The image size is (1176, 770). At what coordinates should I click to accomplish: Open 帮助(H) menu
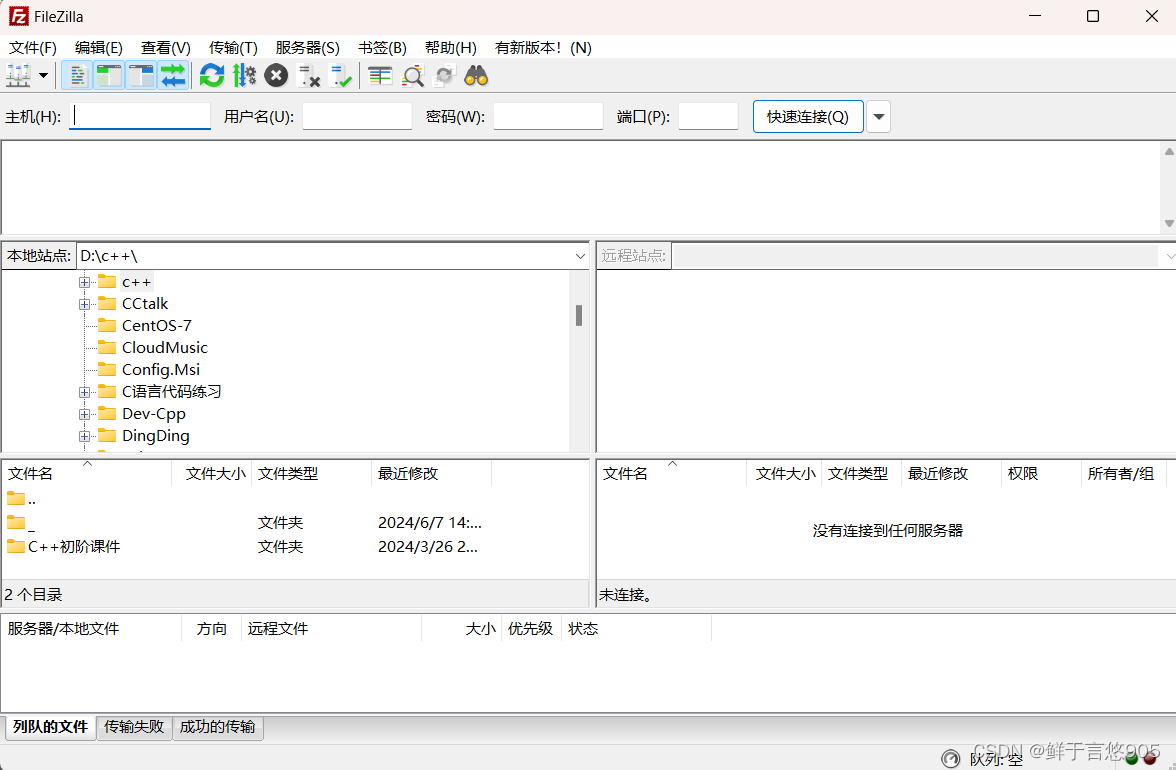451,48
